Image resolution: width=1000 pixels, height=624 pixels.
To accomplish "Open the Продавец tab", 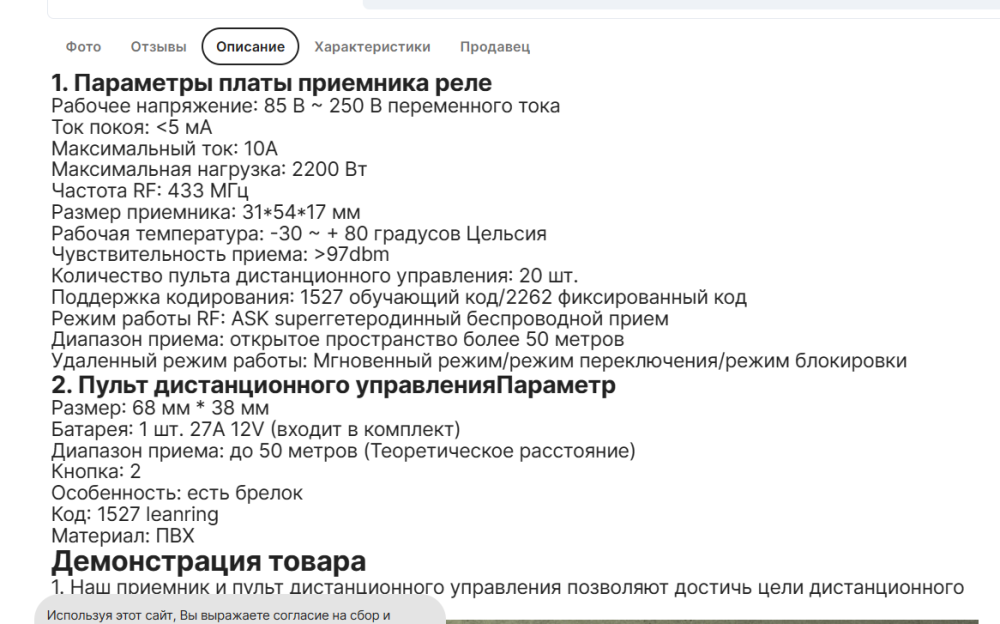I will [494, 46].
